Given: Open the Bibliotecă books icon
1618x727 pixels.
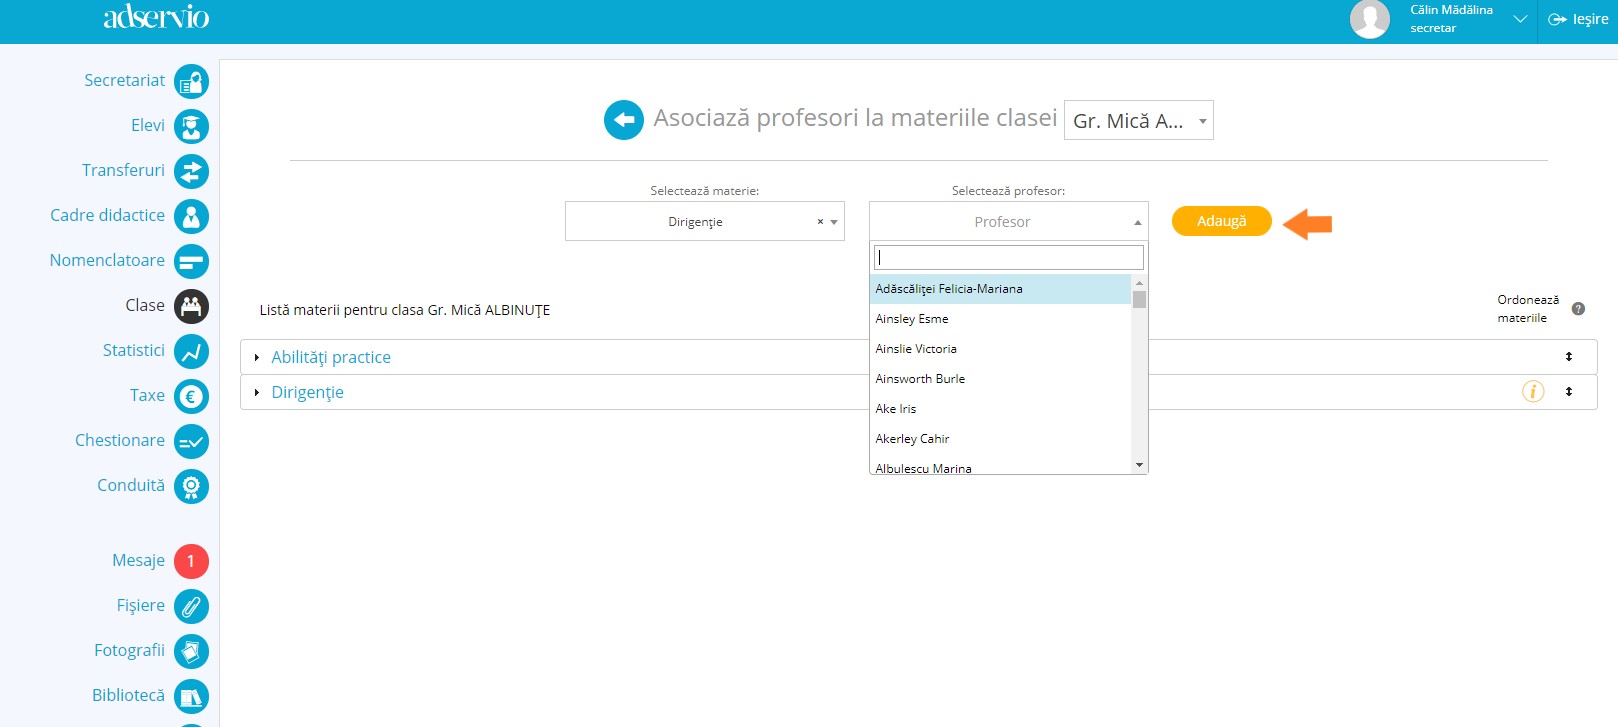Looking at the screenshot, I should tap(191, 696).
